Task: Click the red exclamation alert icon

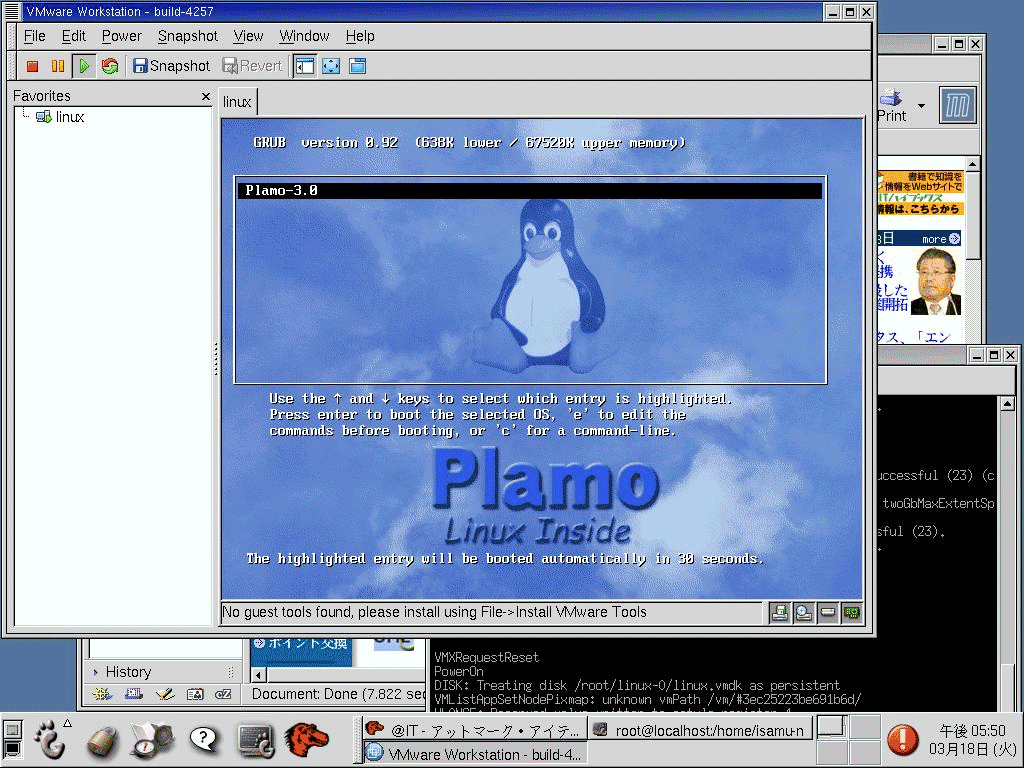Action: tap(903, 741)
